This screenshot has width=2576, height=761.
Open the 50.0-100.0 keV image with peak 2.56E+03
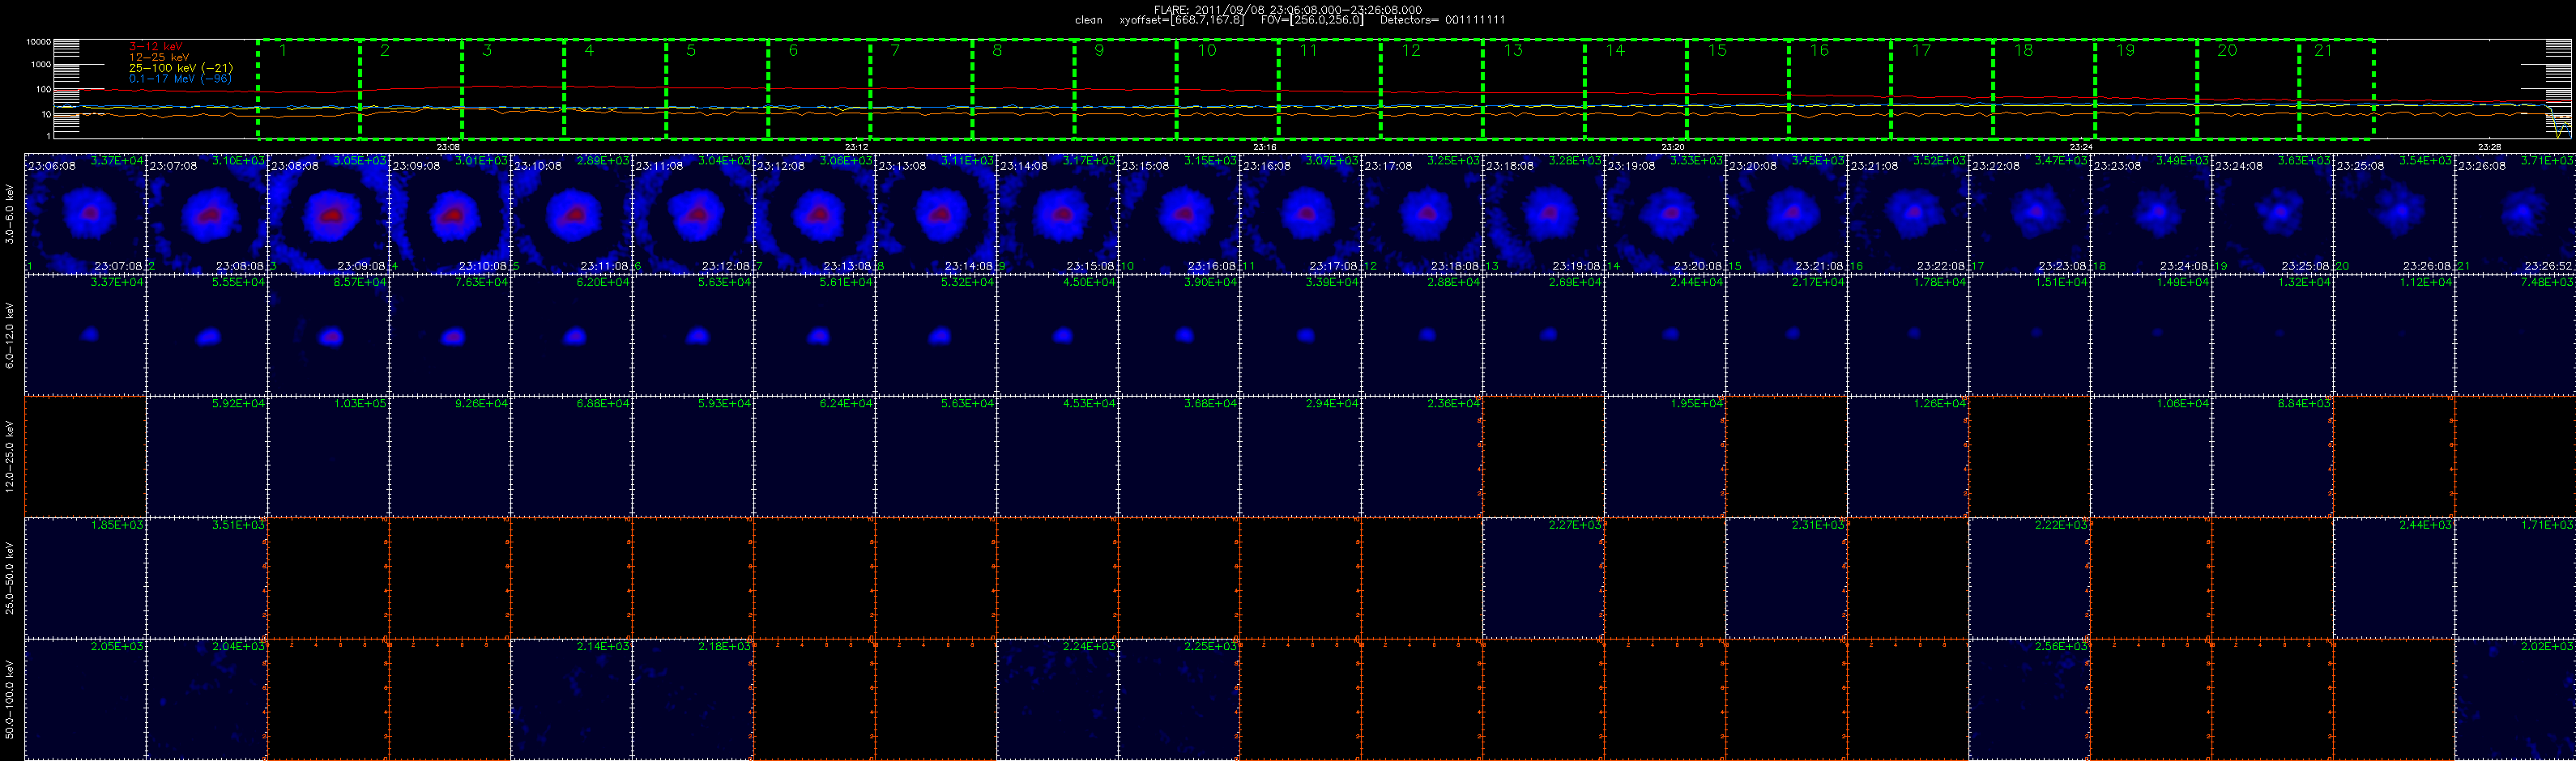2029,699
